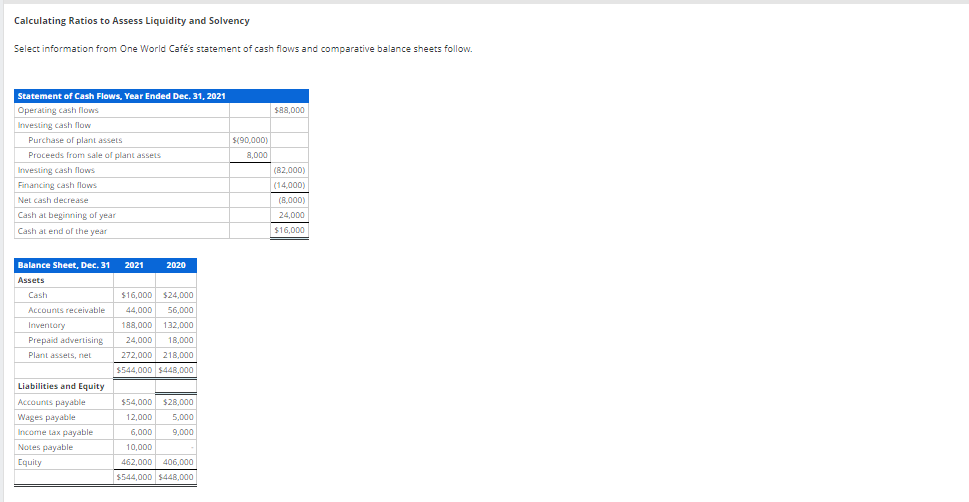Click the 'Plant assets, net' row label
Image resolution: width=969 pixels, height=502 pixels.
point(60,355)
